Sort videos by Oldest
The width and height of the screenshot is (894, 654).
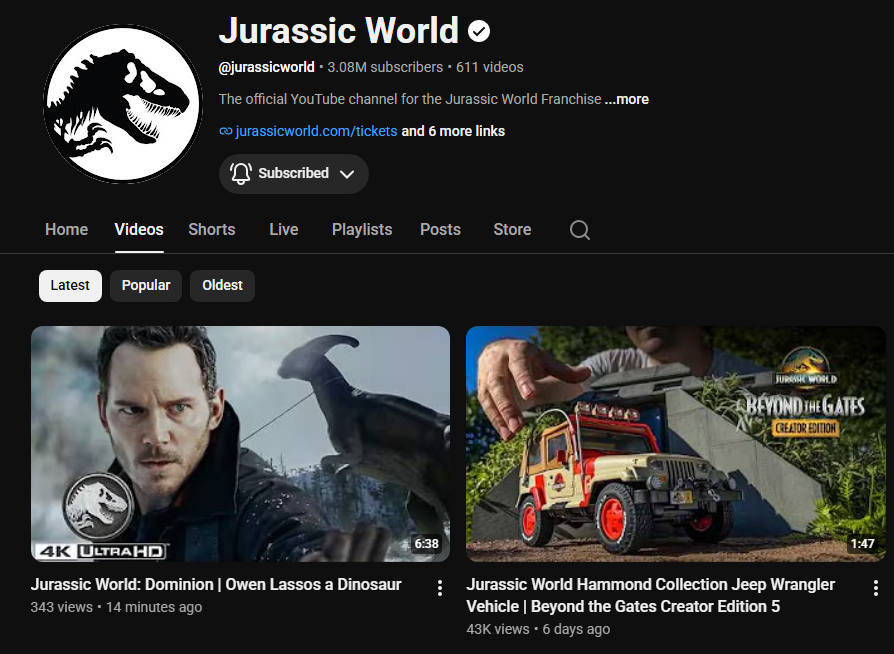tap(222, 286)
